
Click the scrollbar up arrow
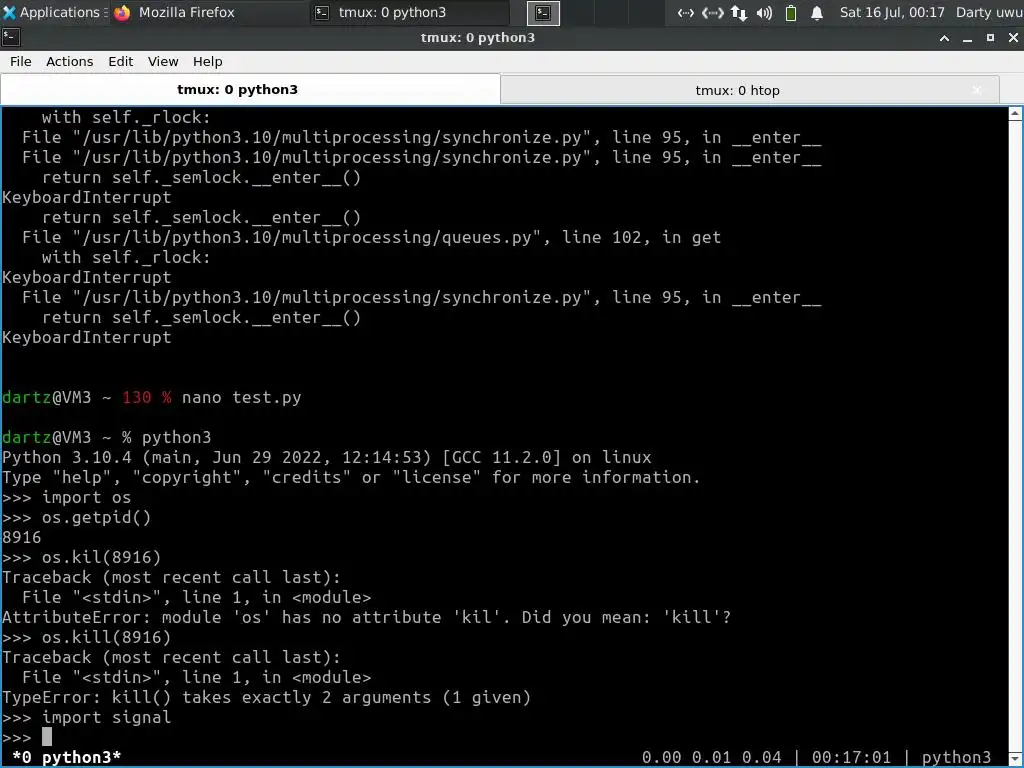(1015, 114)
